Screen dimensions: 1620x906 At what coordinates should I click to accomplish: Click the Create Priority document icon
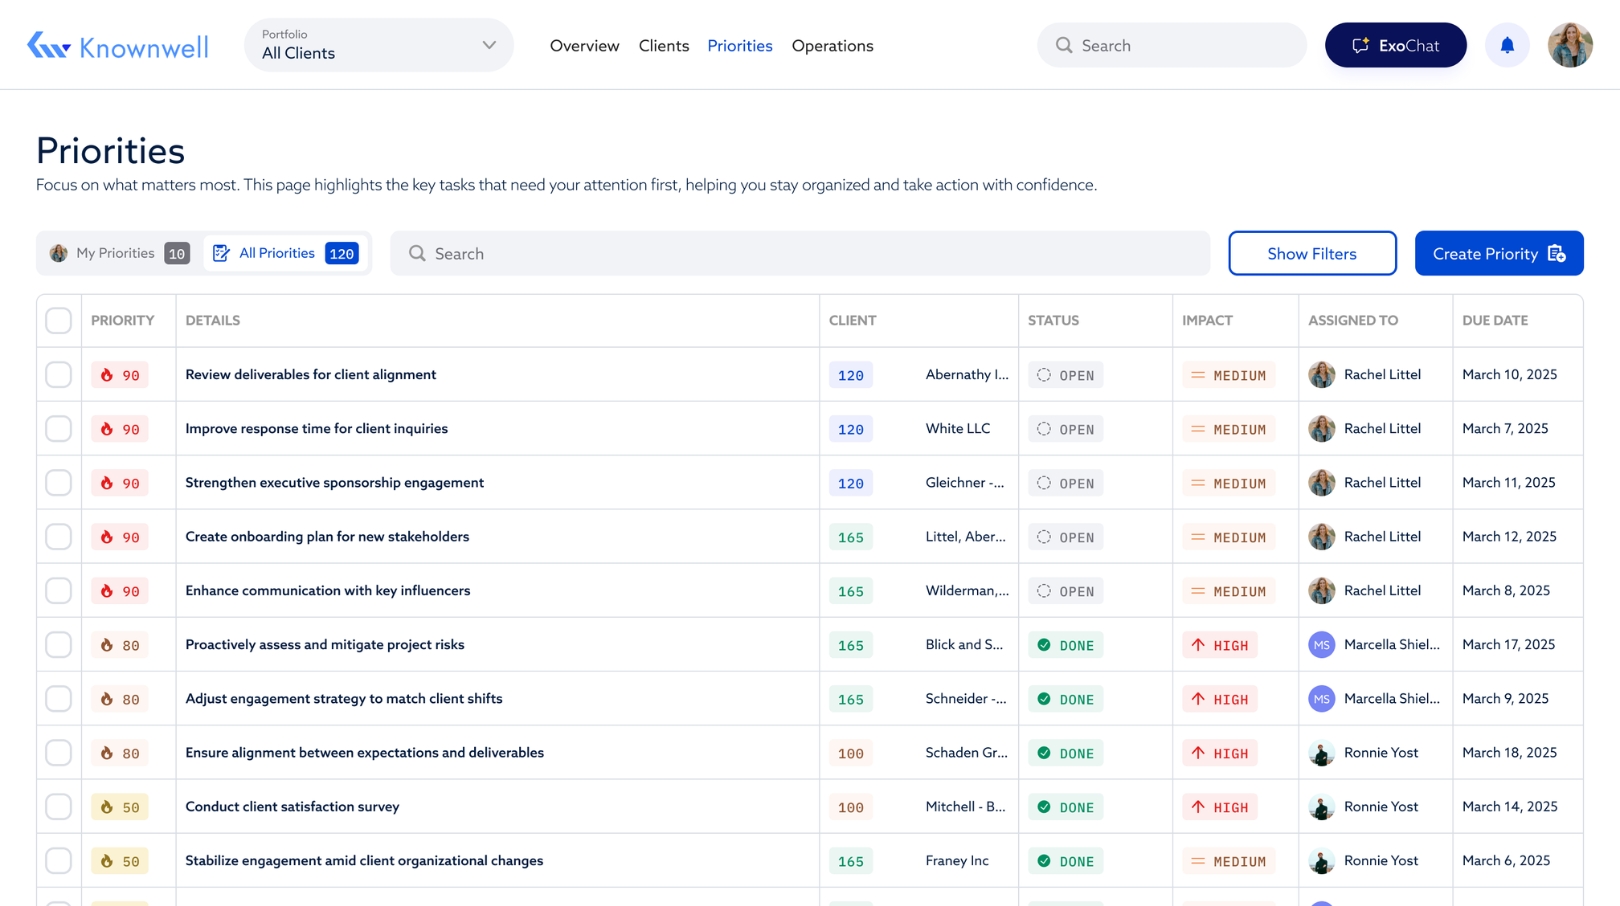[x=1555, y=254]
